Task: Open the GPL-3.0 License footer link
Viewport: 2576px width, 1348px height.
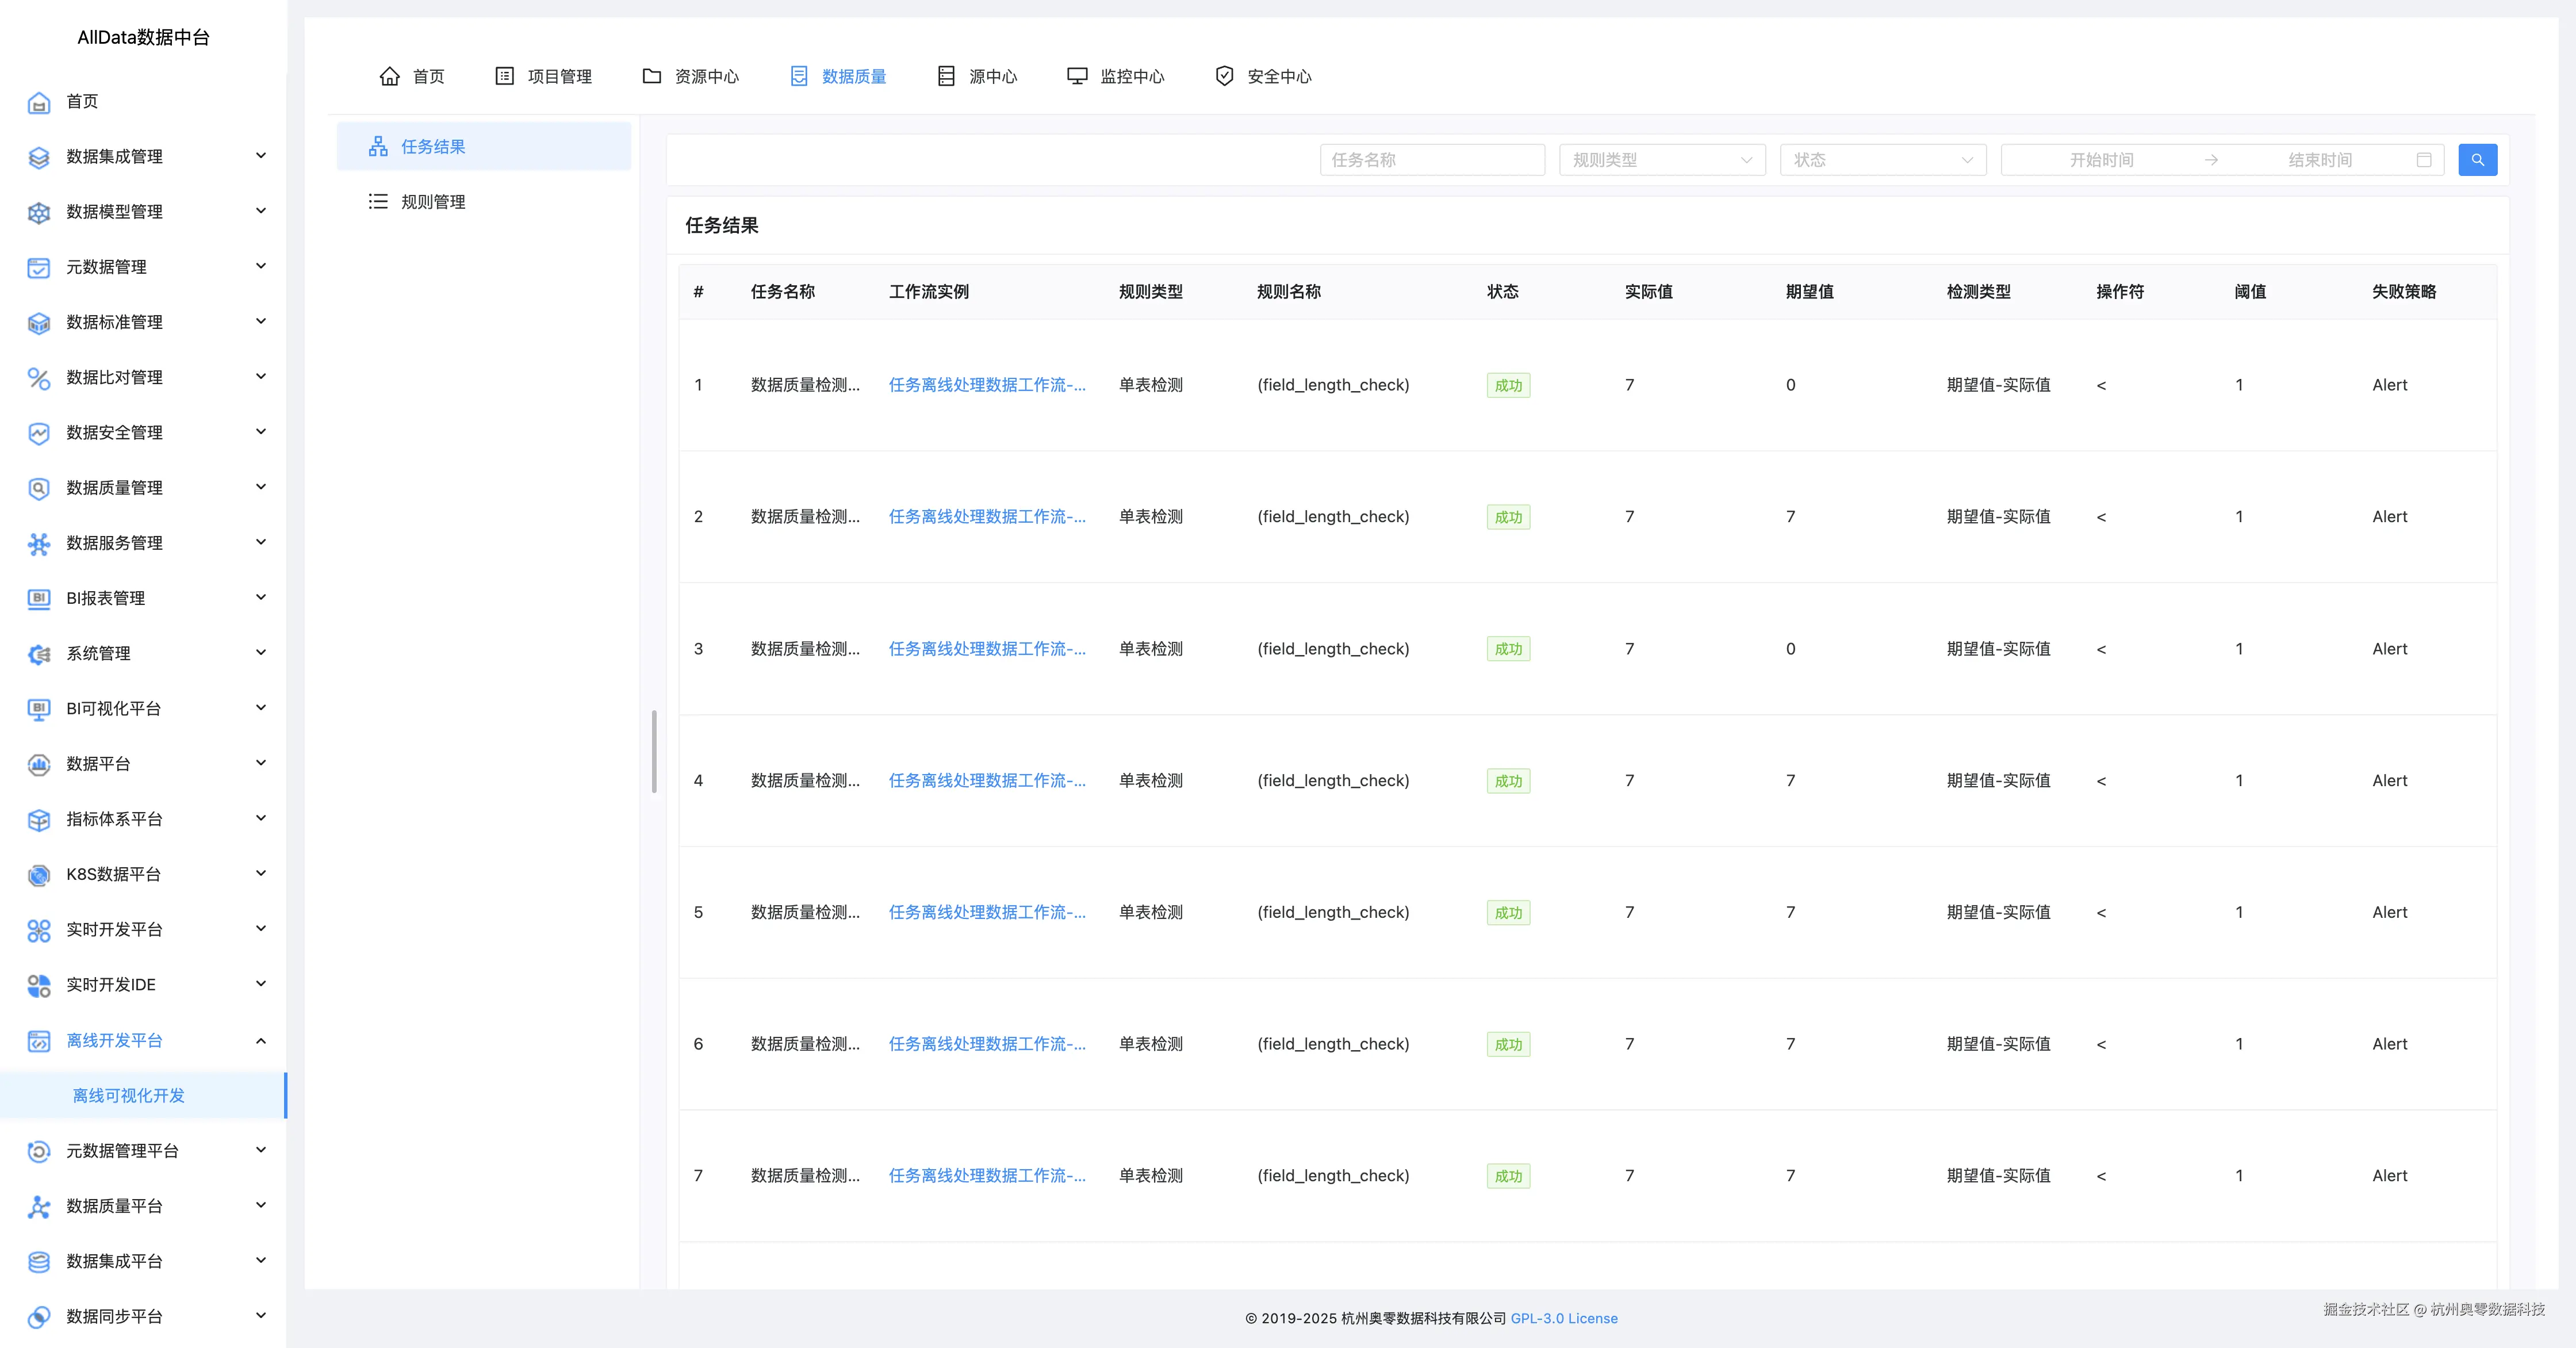Action: coord(1563,1318)
